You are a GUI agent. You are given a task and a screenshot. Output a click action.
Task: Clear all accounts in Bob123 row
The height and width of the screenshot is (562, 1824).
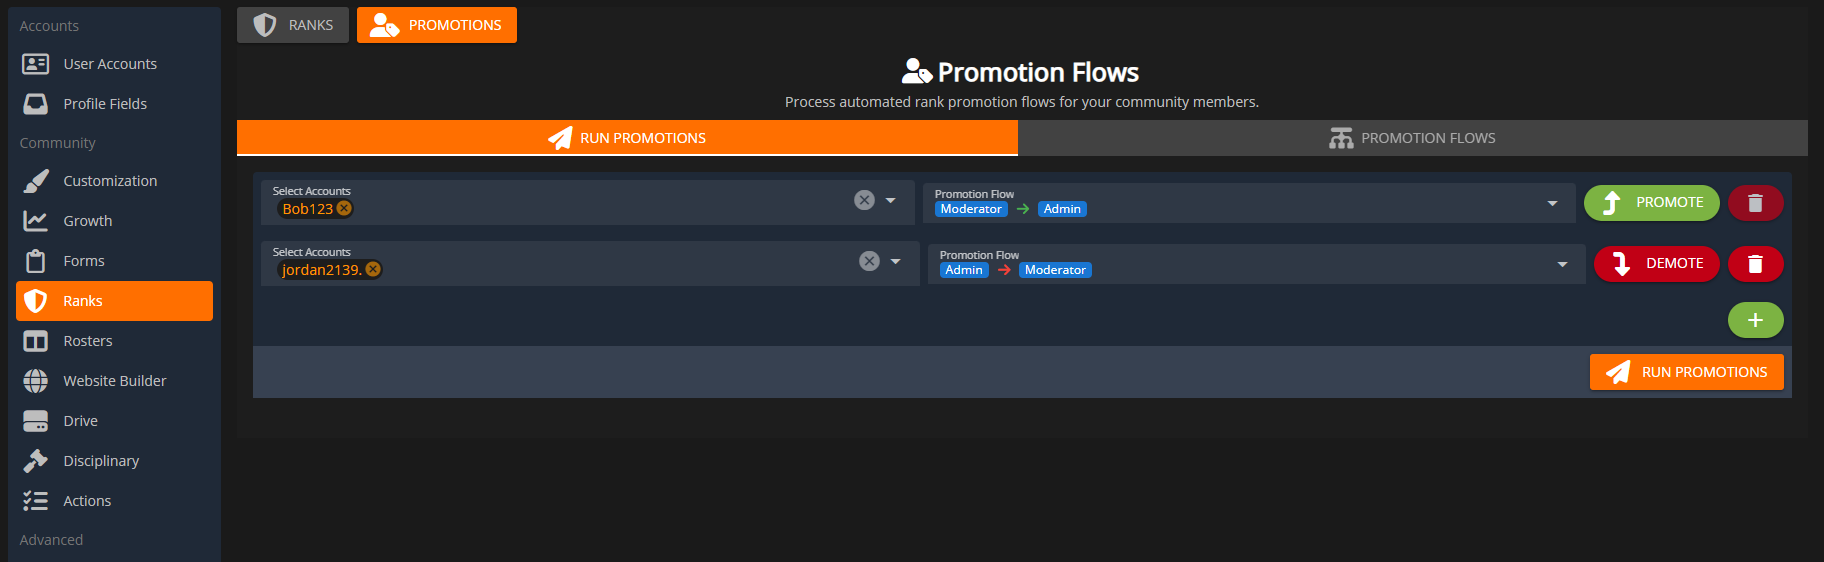[x=864, y=200]
